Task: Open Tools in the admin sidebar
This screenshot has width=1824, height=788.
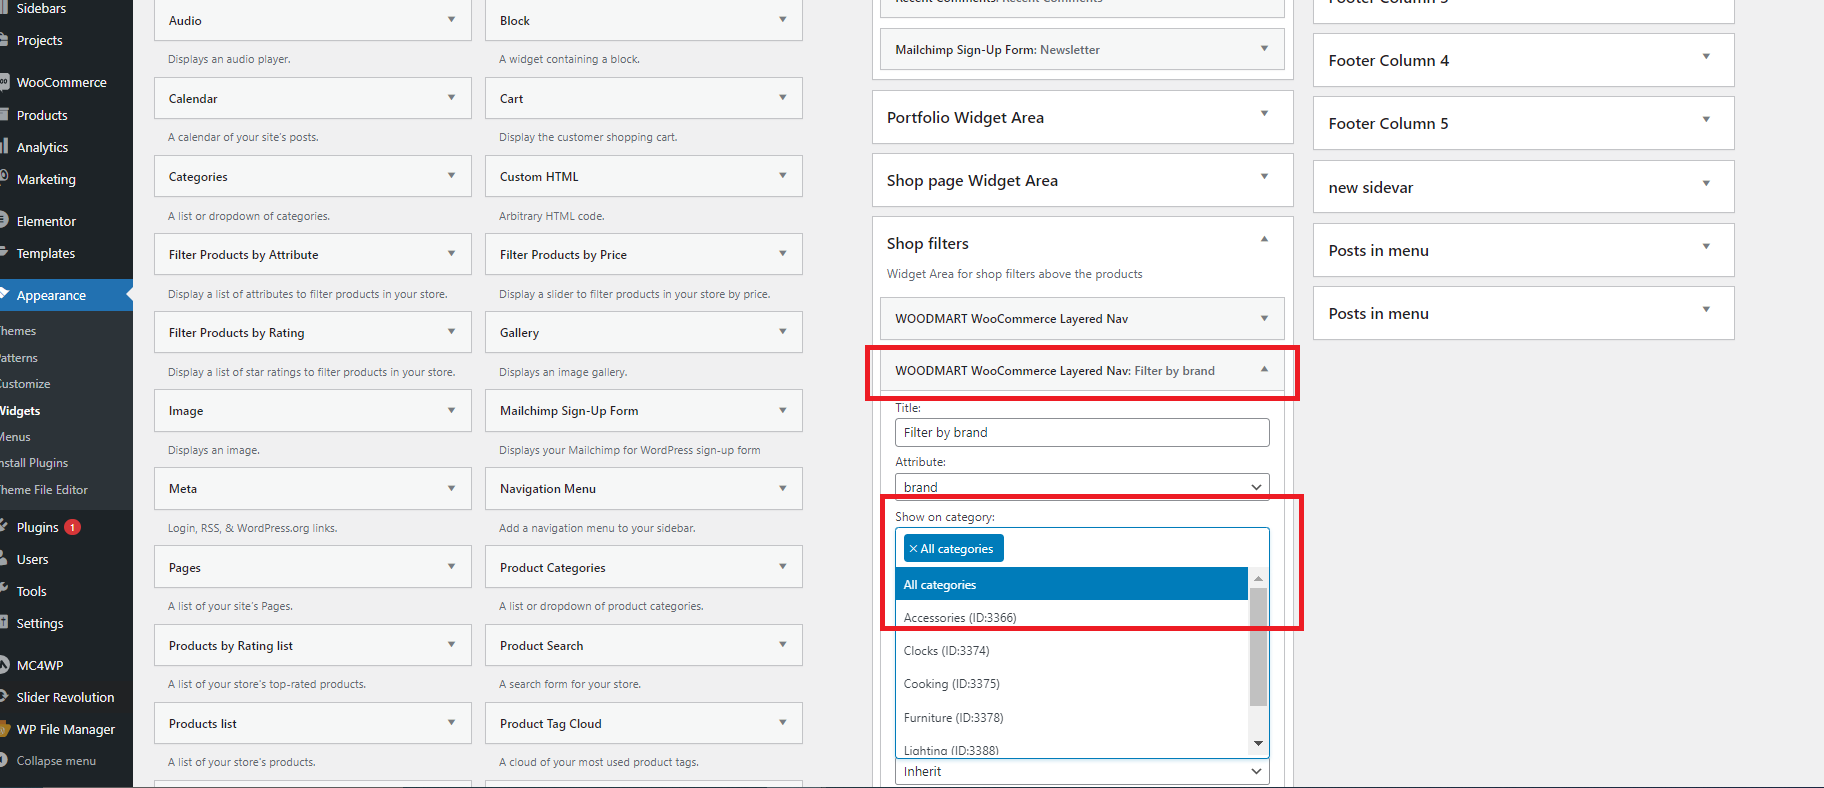Action: [31, 592]
